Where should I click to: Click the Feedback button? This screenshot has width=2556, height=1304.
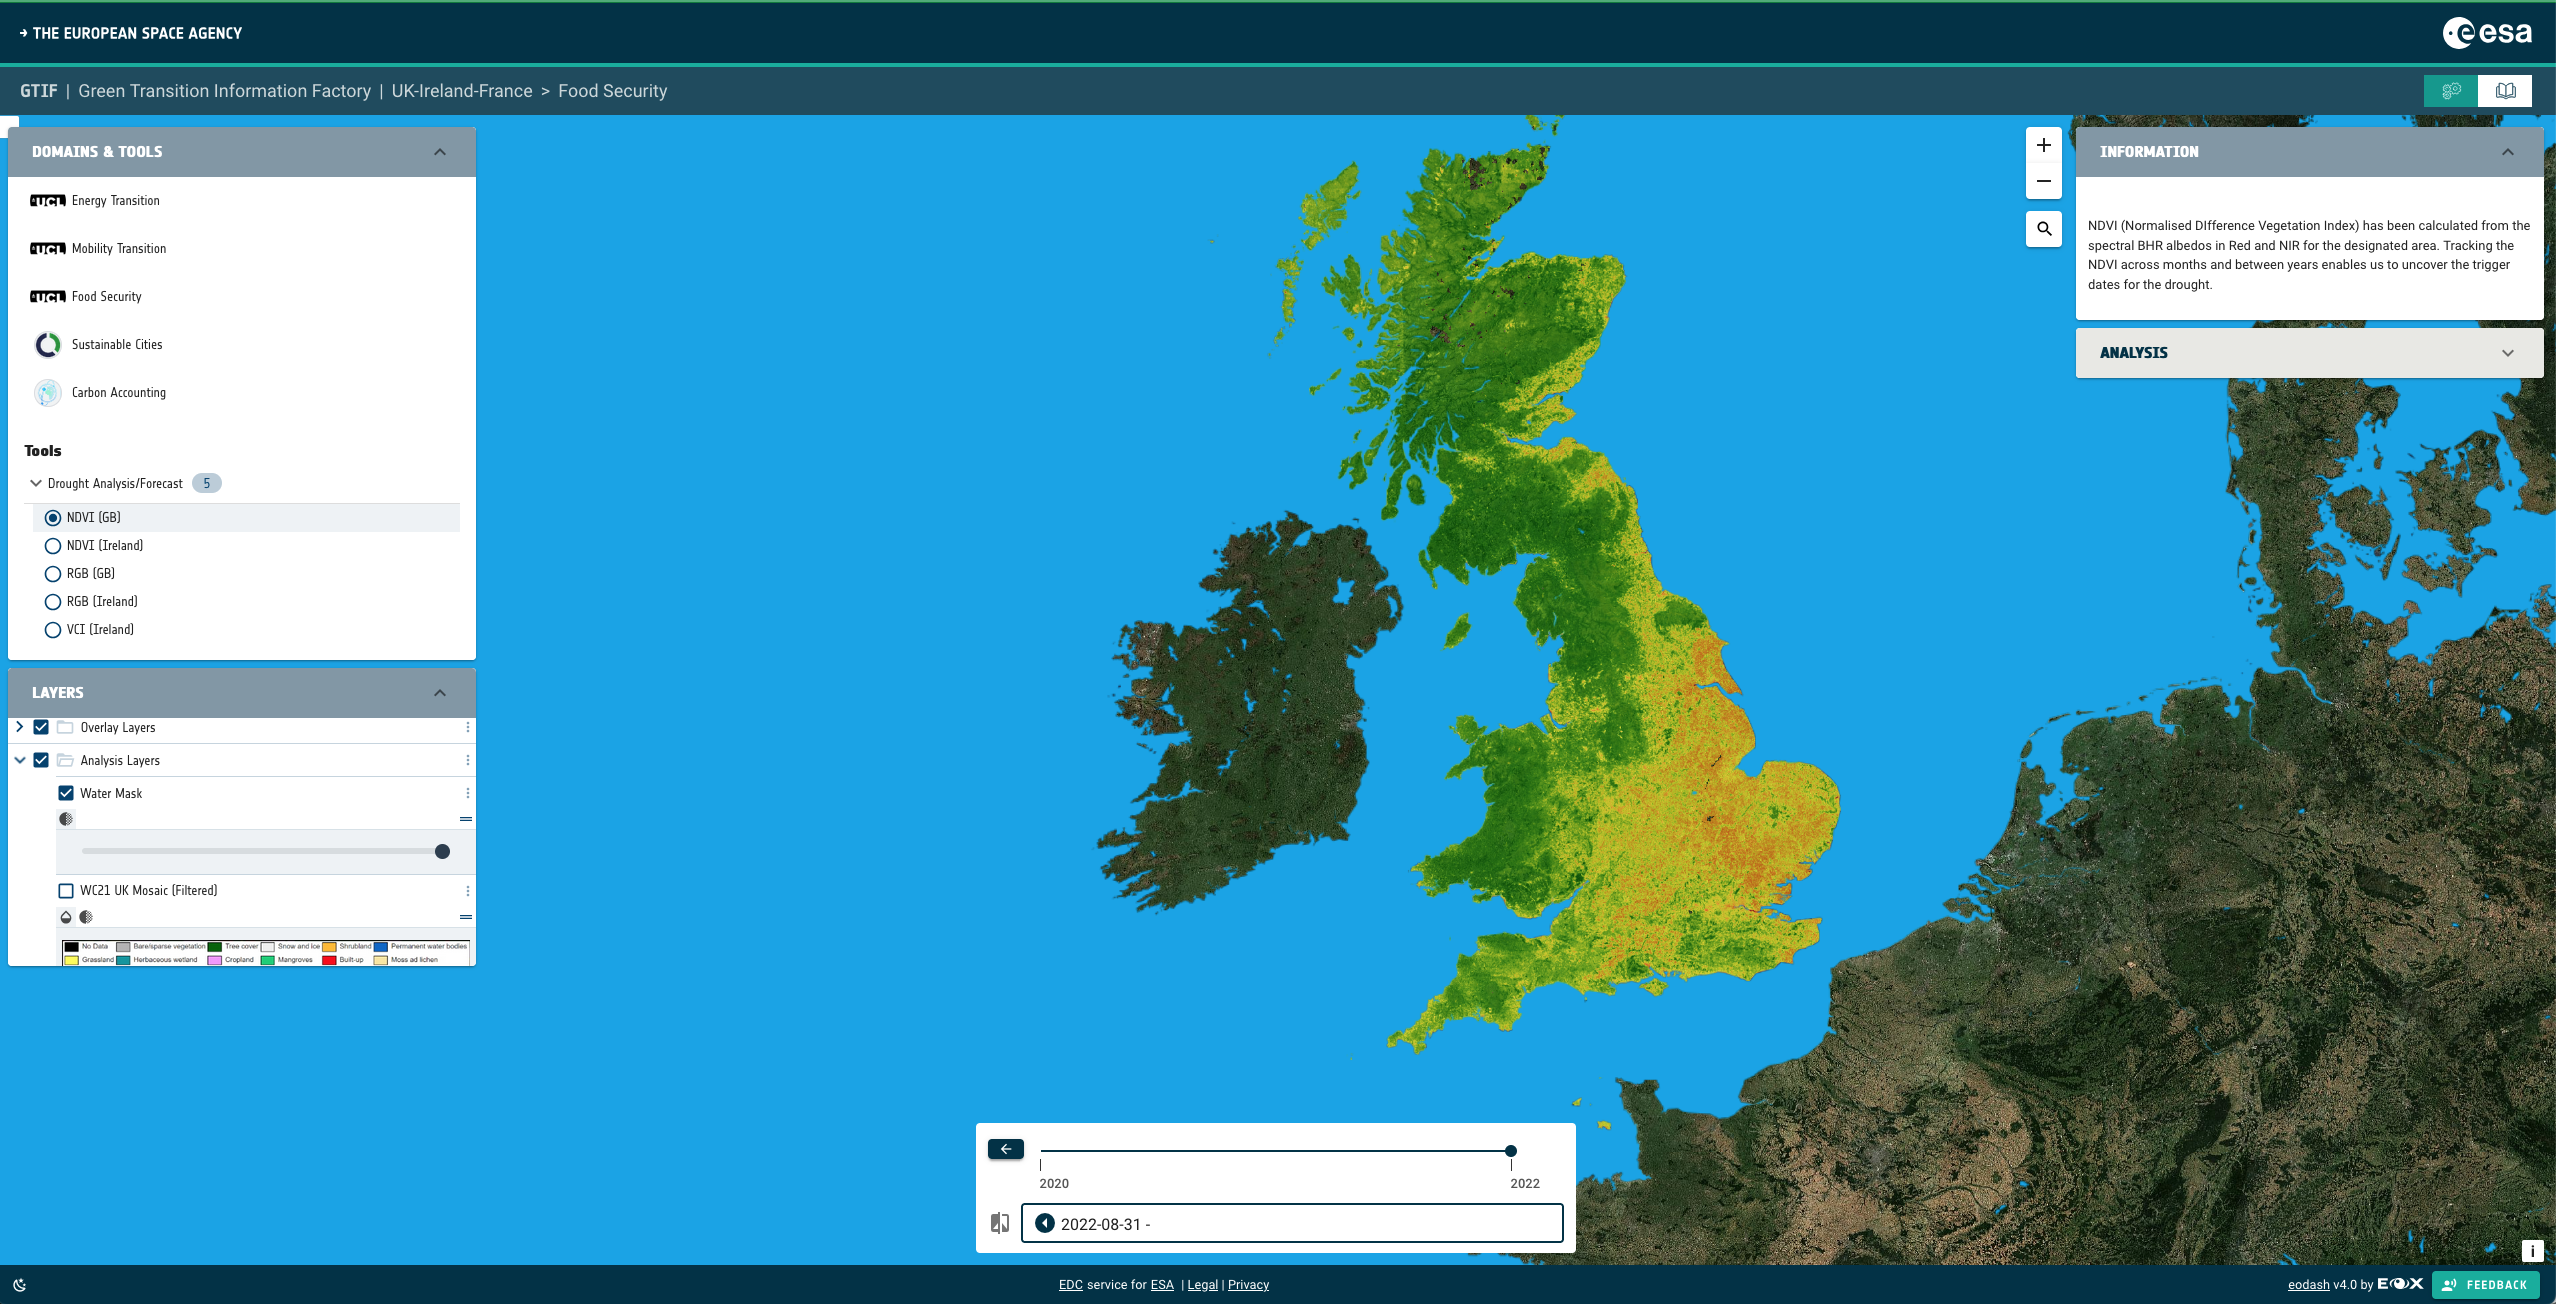pyautogui.click(x=2485, y=1285)
